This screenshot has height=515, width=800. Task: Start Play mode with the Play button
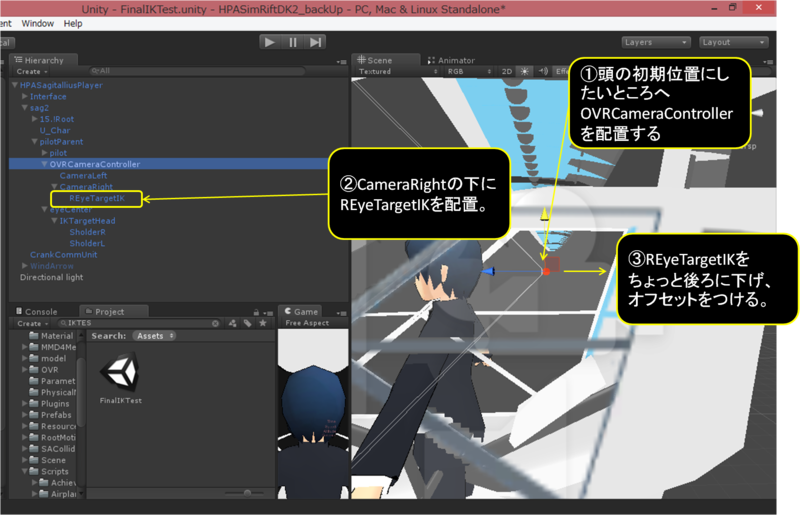coord(269,42)
